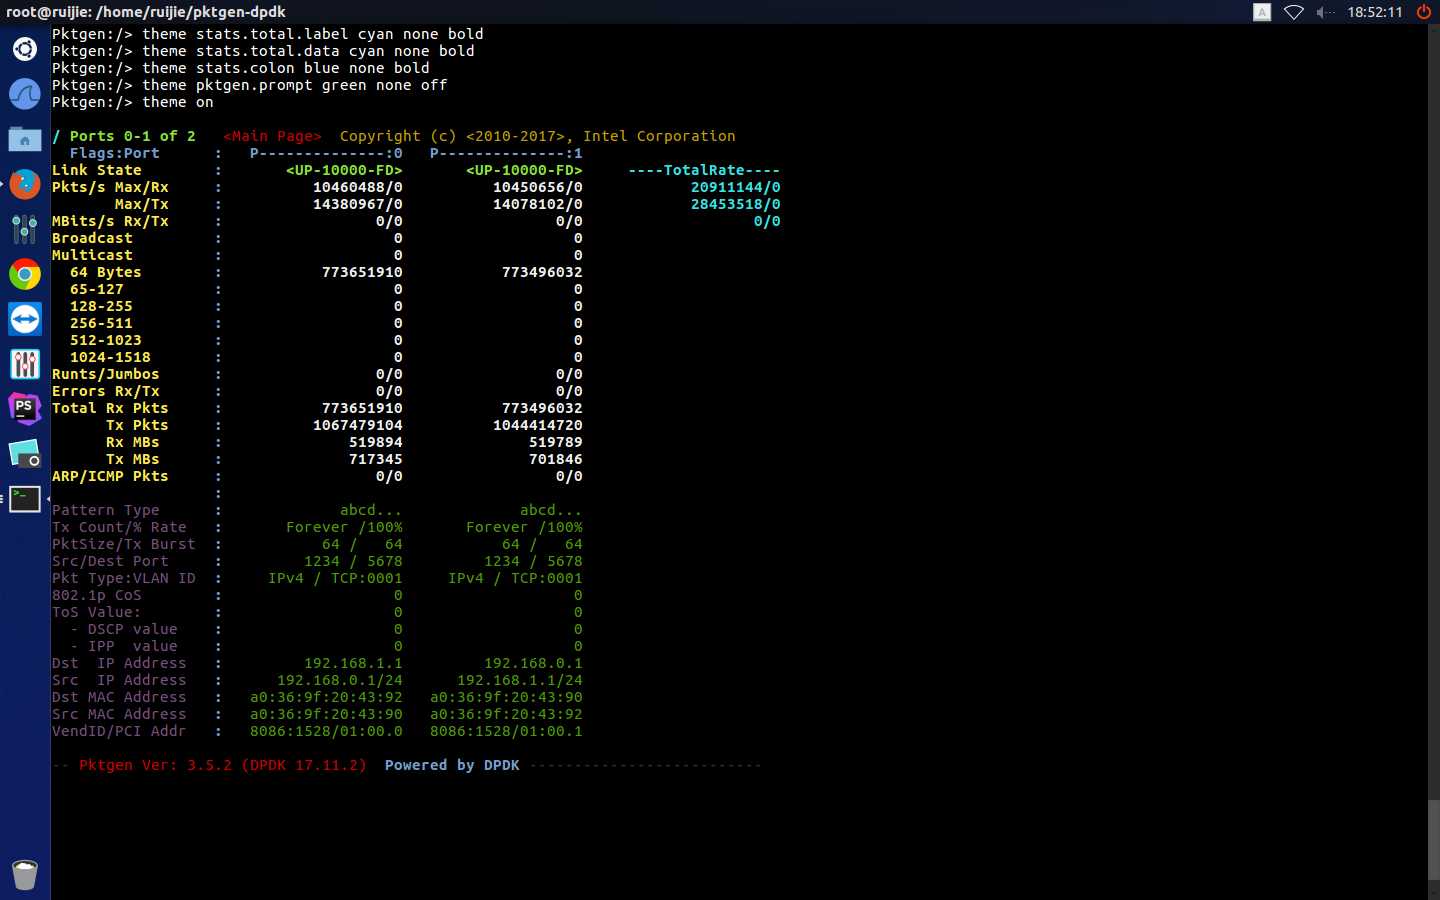Click the 'Errors Rx/Tx' row label
This screenshot has height=900, width=1440.
pos(105,391)
